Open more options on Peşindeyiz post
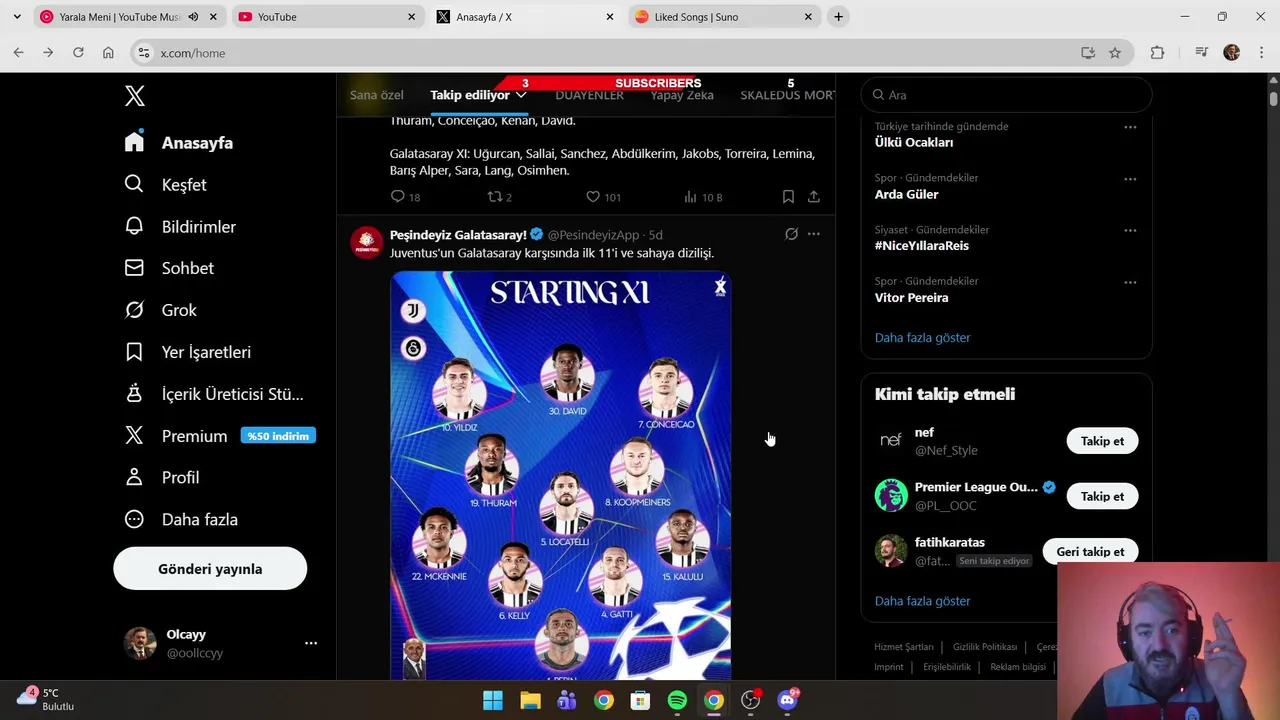 (x=814, y=234)
